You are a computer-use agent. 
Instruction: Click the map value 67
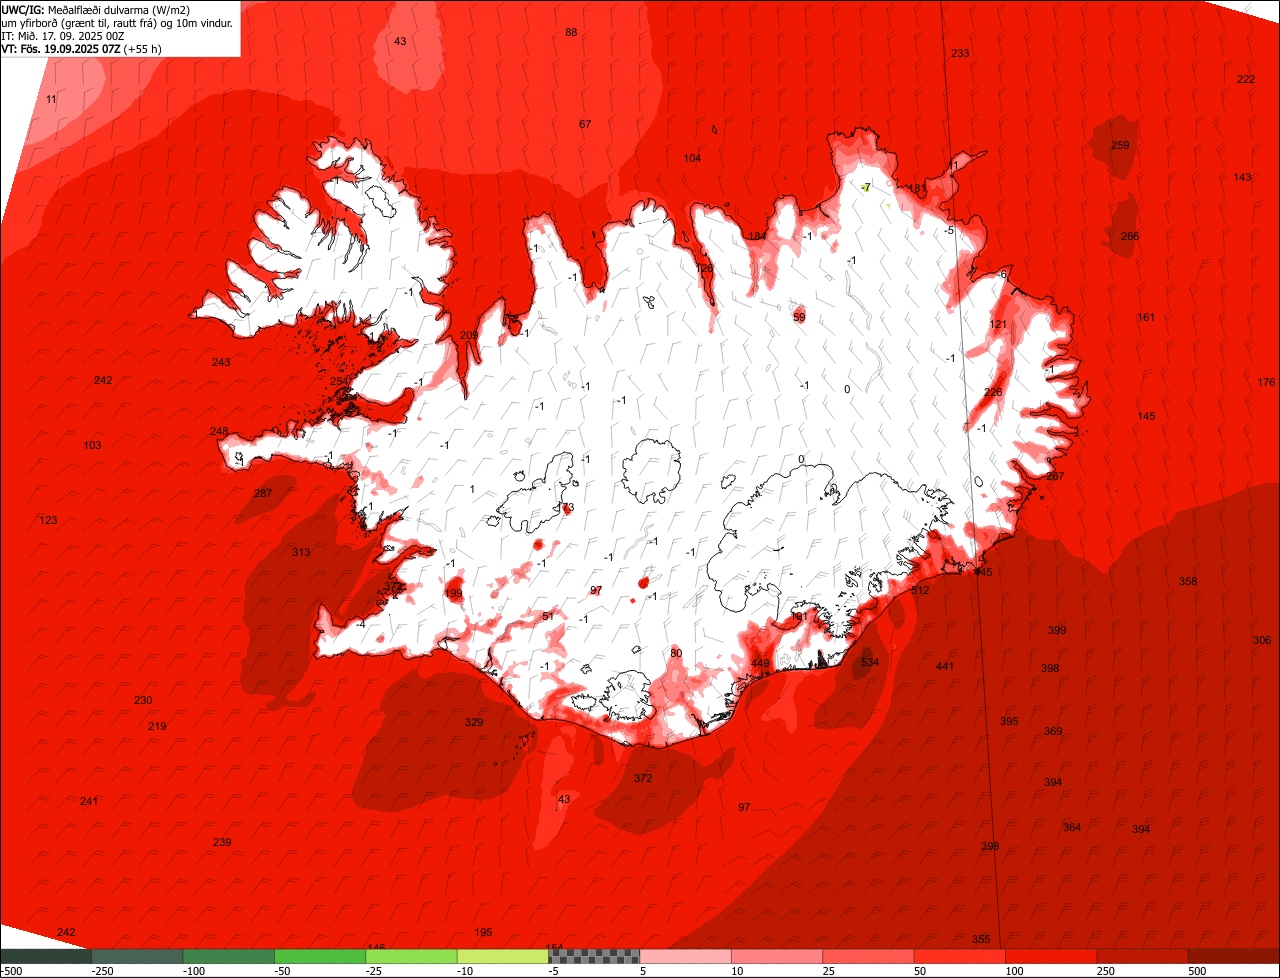585,124
